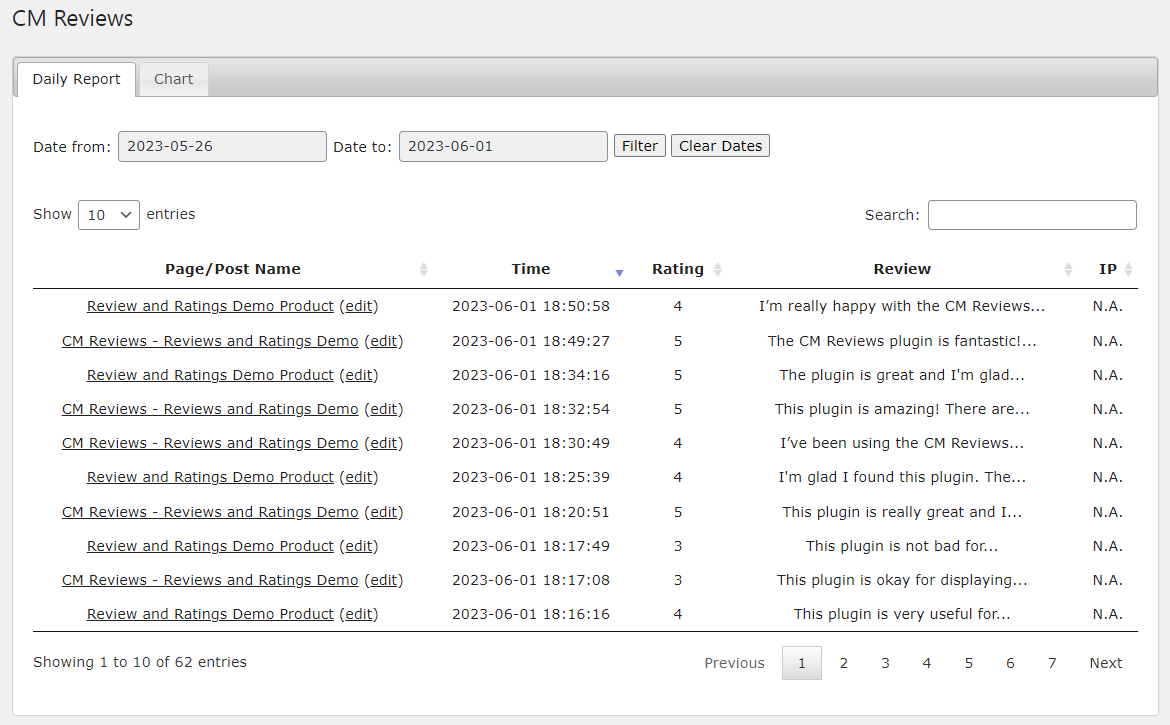This screenshot has height=725, width=1170.
Task: Click review "I'm really happy with the CM Reviews..."
Action: [902, 306]
